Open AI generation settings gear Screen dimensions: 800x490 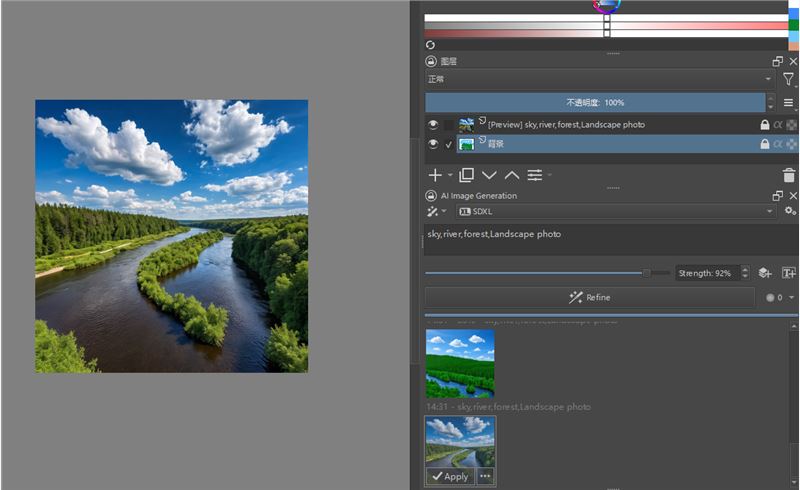click(790, 211)
